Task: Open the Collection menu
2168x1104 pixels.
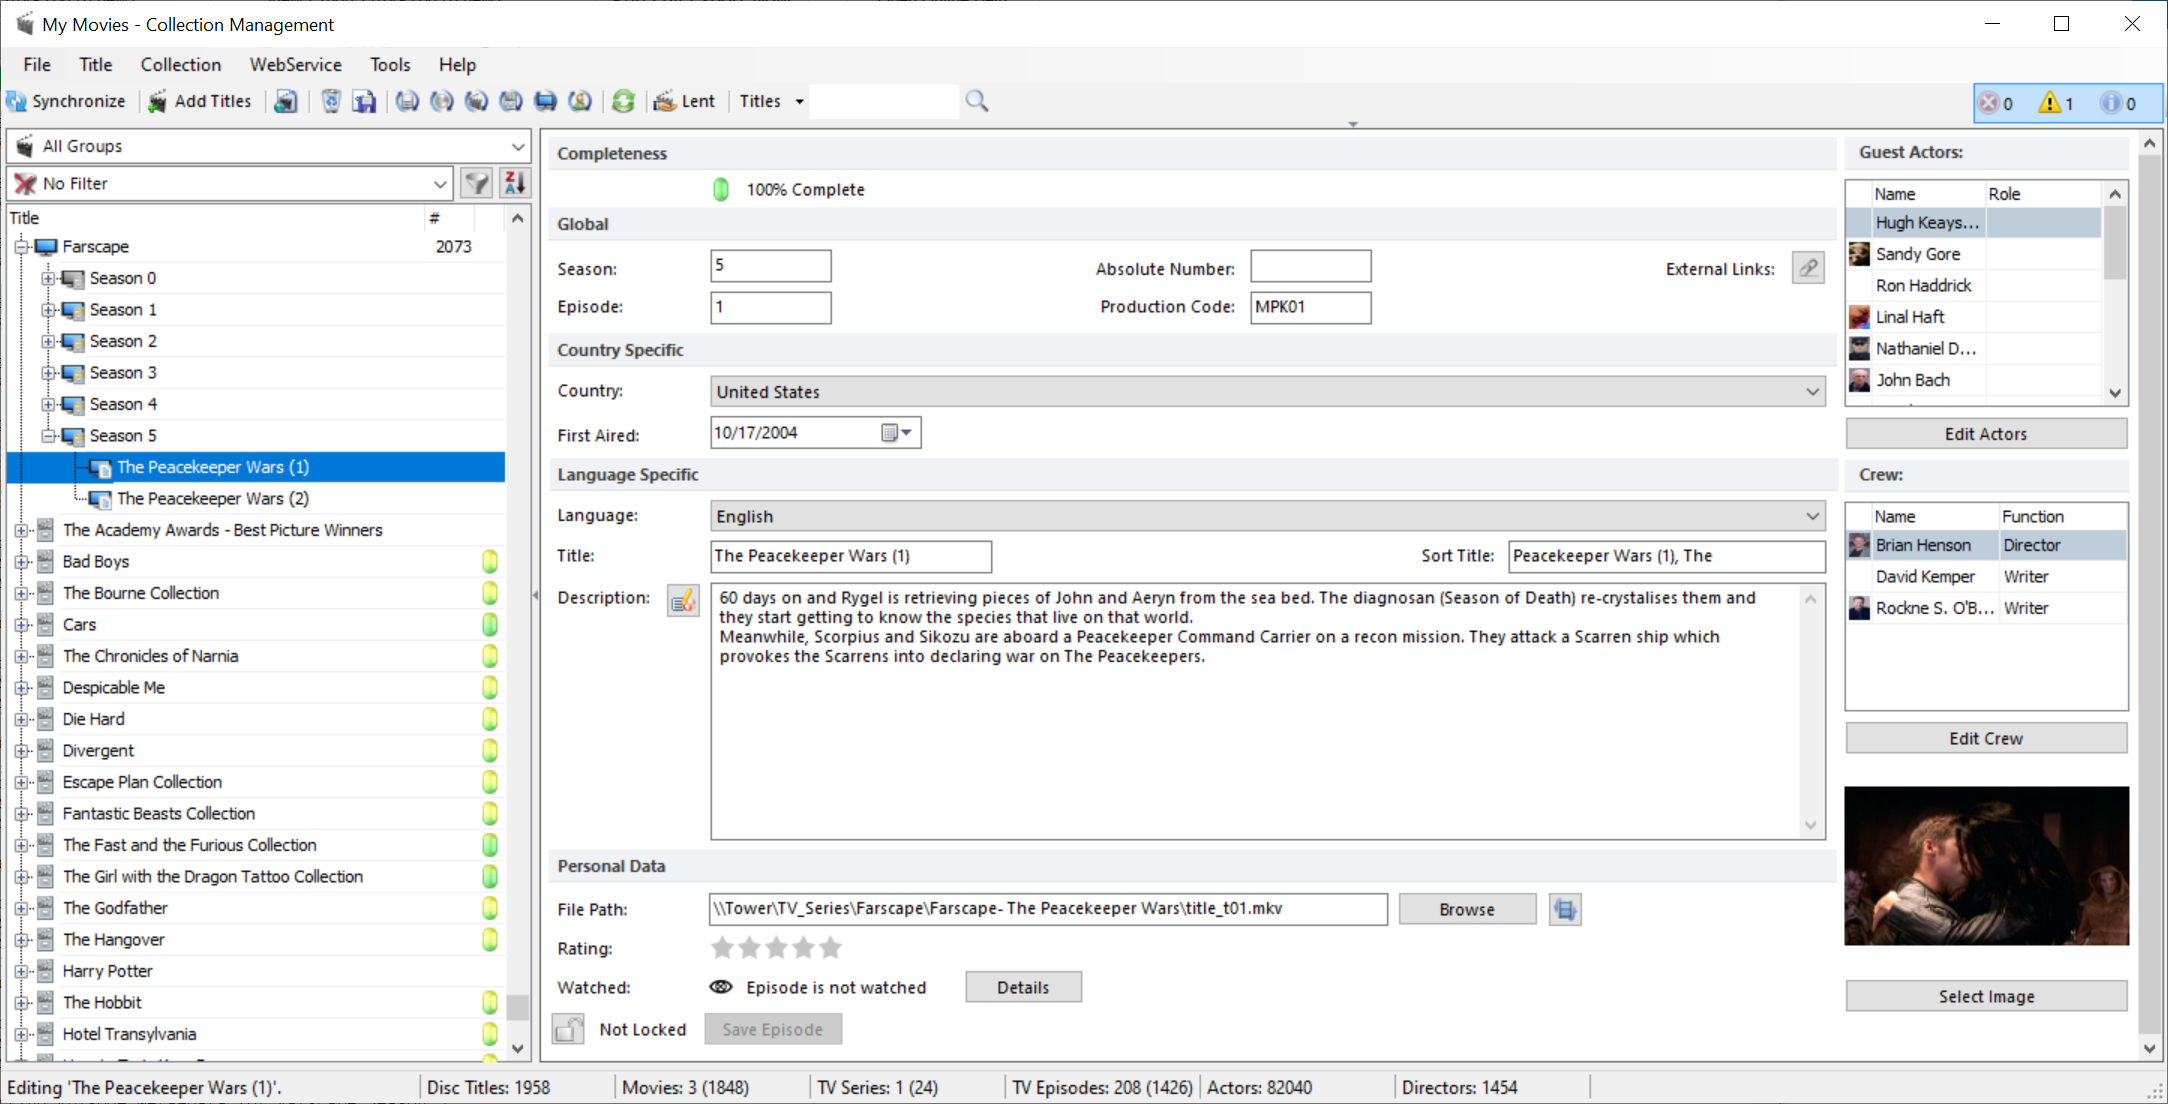Action: (x=181, y=64)
